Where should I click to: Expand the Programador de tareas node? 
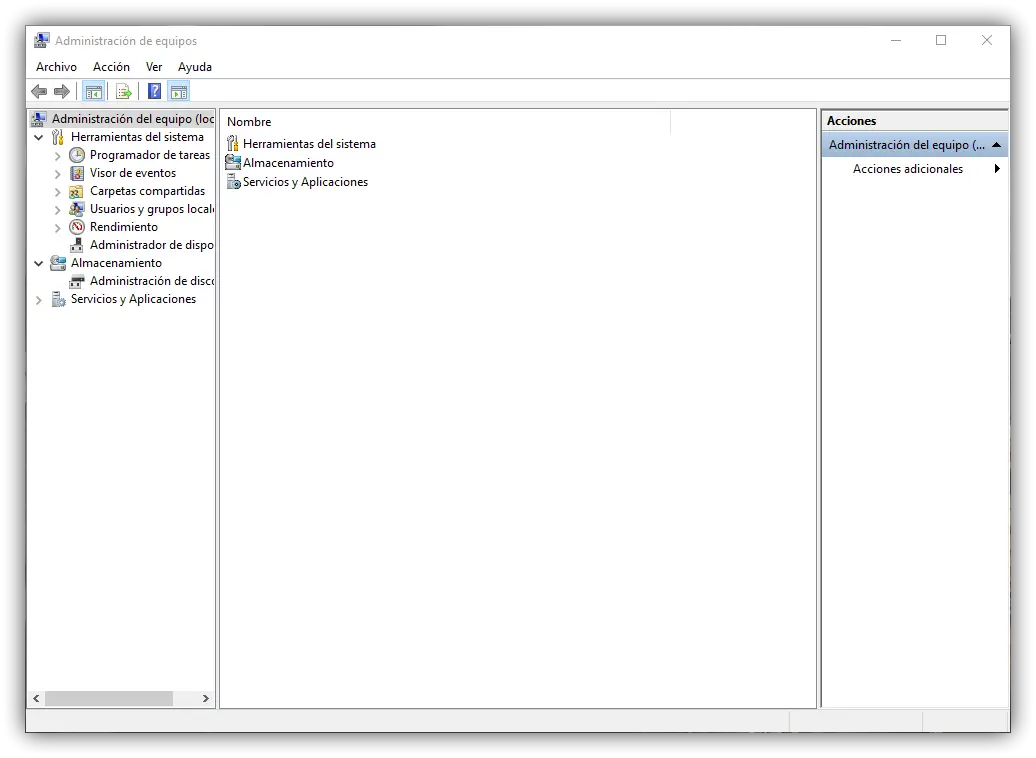click(x=57, y=156)
